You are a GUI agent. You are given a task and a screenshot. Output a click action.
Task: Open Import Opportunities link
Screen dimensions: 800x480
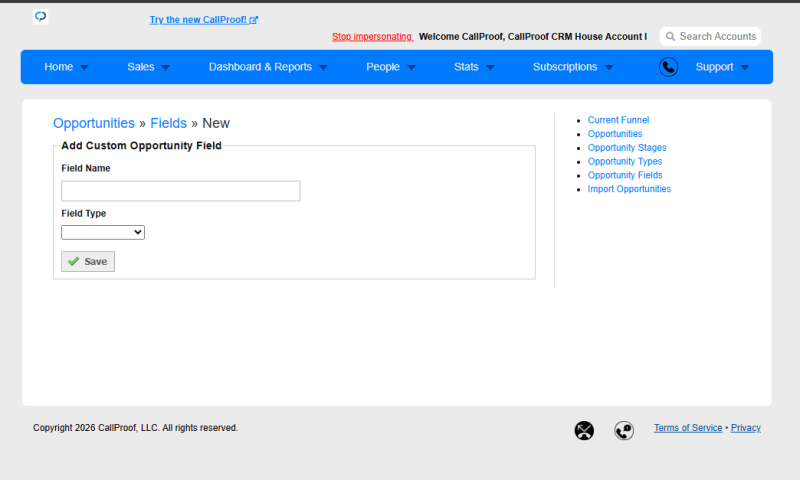[629, 189]
